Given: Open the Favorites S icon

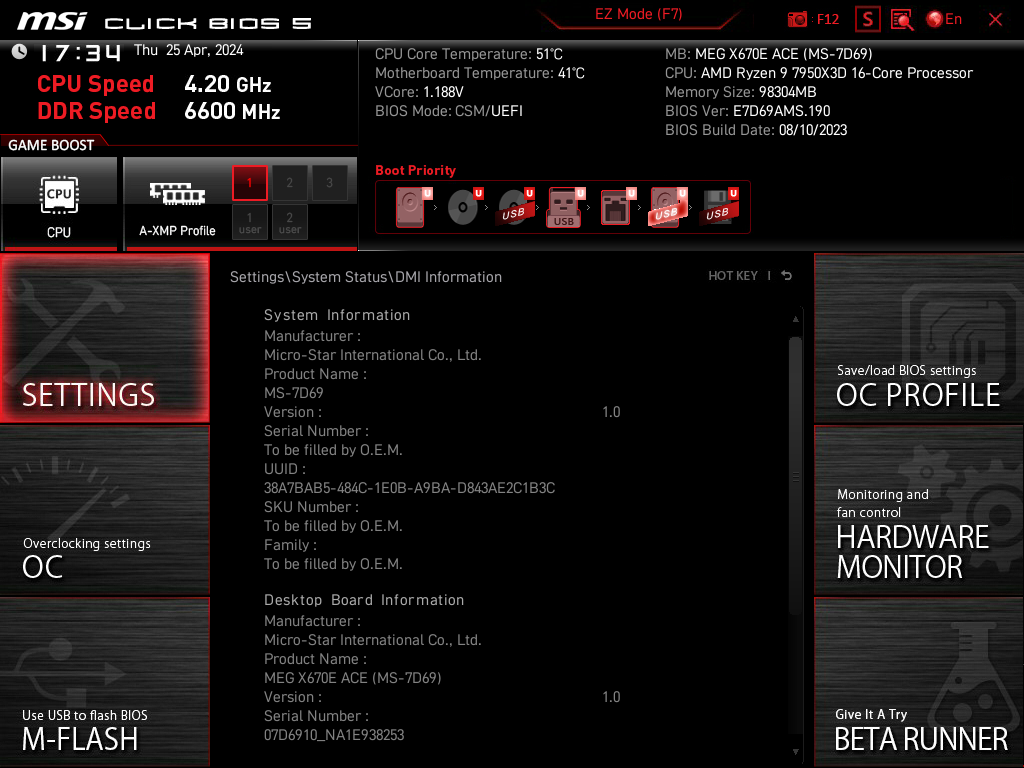Looking at the screenshot, I should coord(867,20).
